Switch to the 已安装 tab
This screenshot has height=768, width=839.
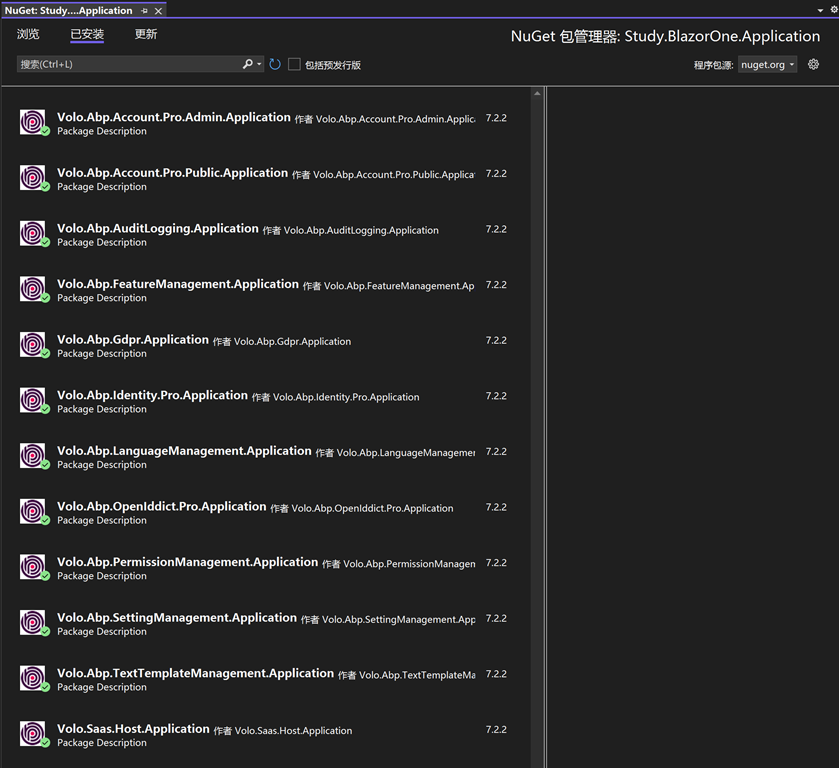pos(87,34)
